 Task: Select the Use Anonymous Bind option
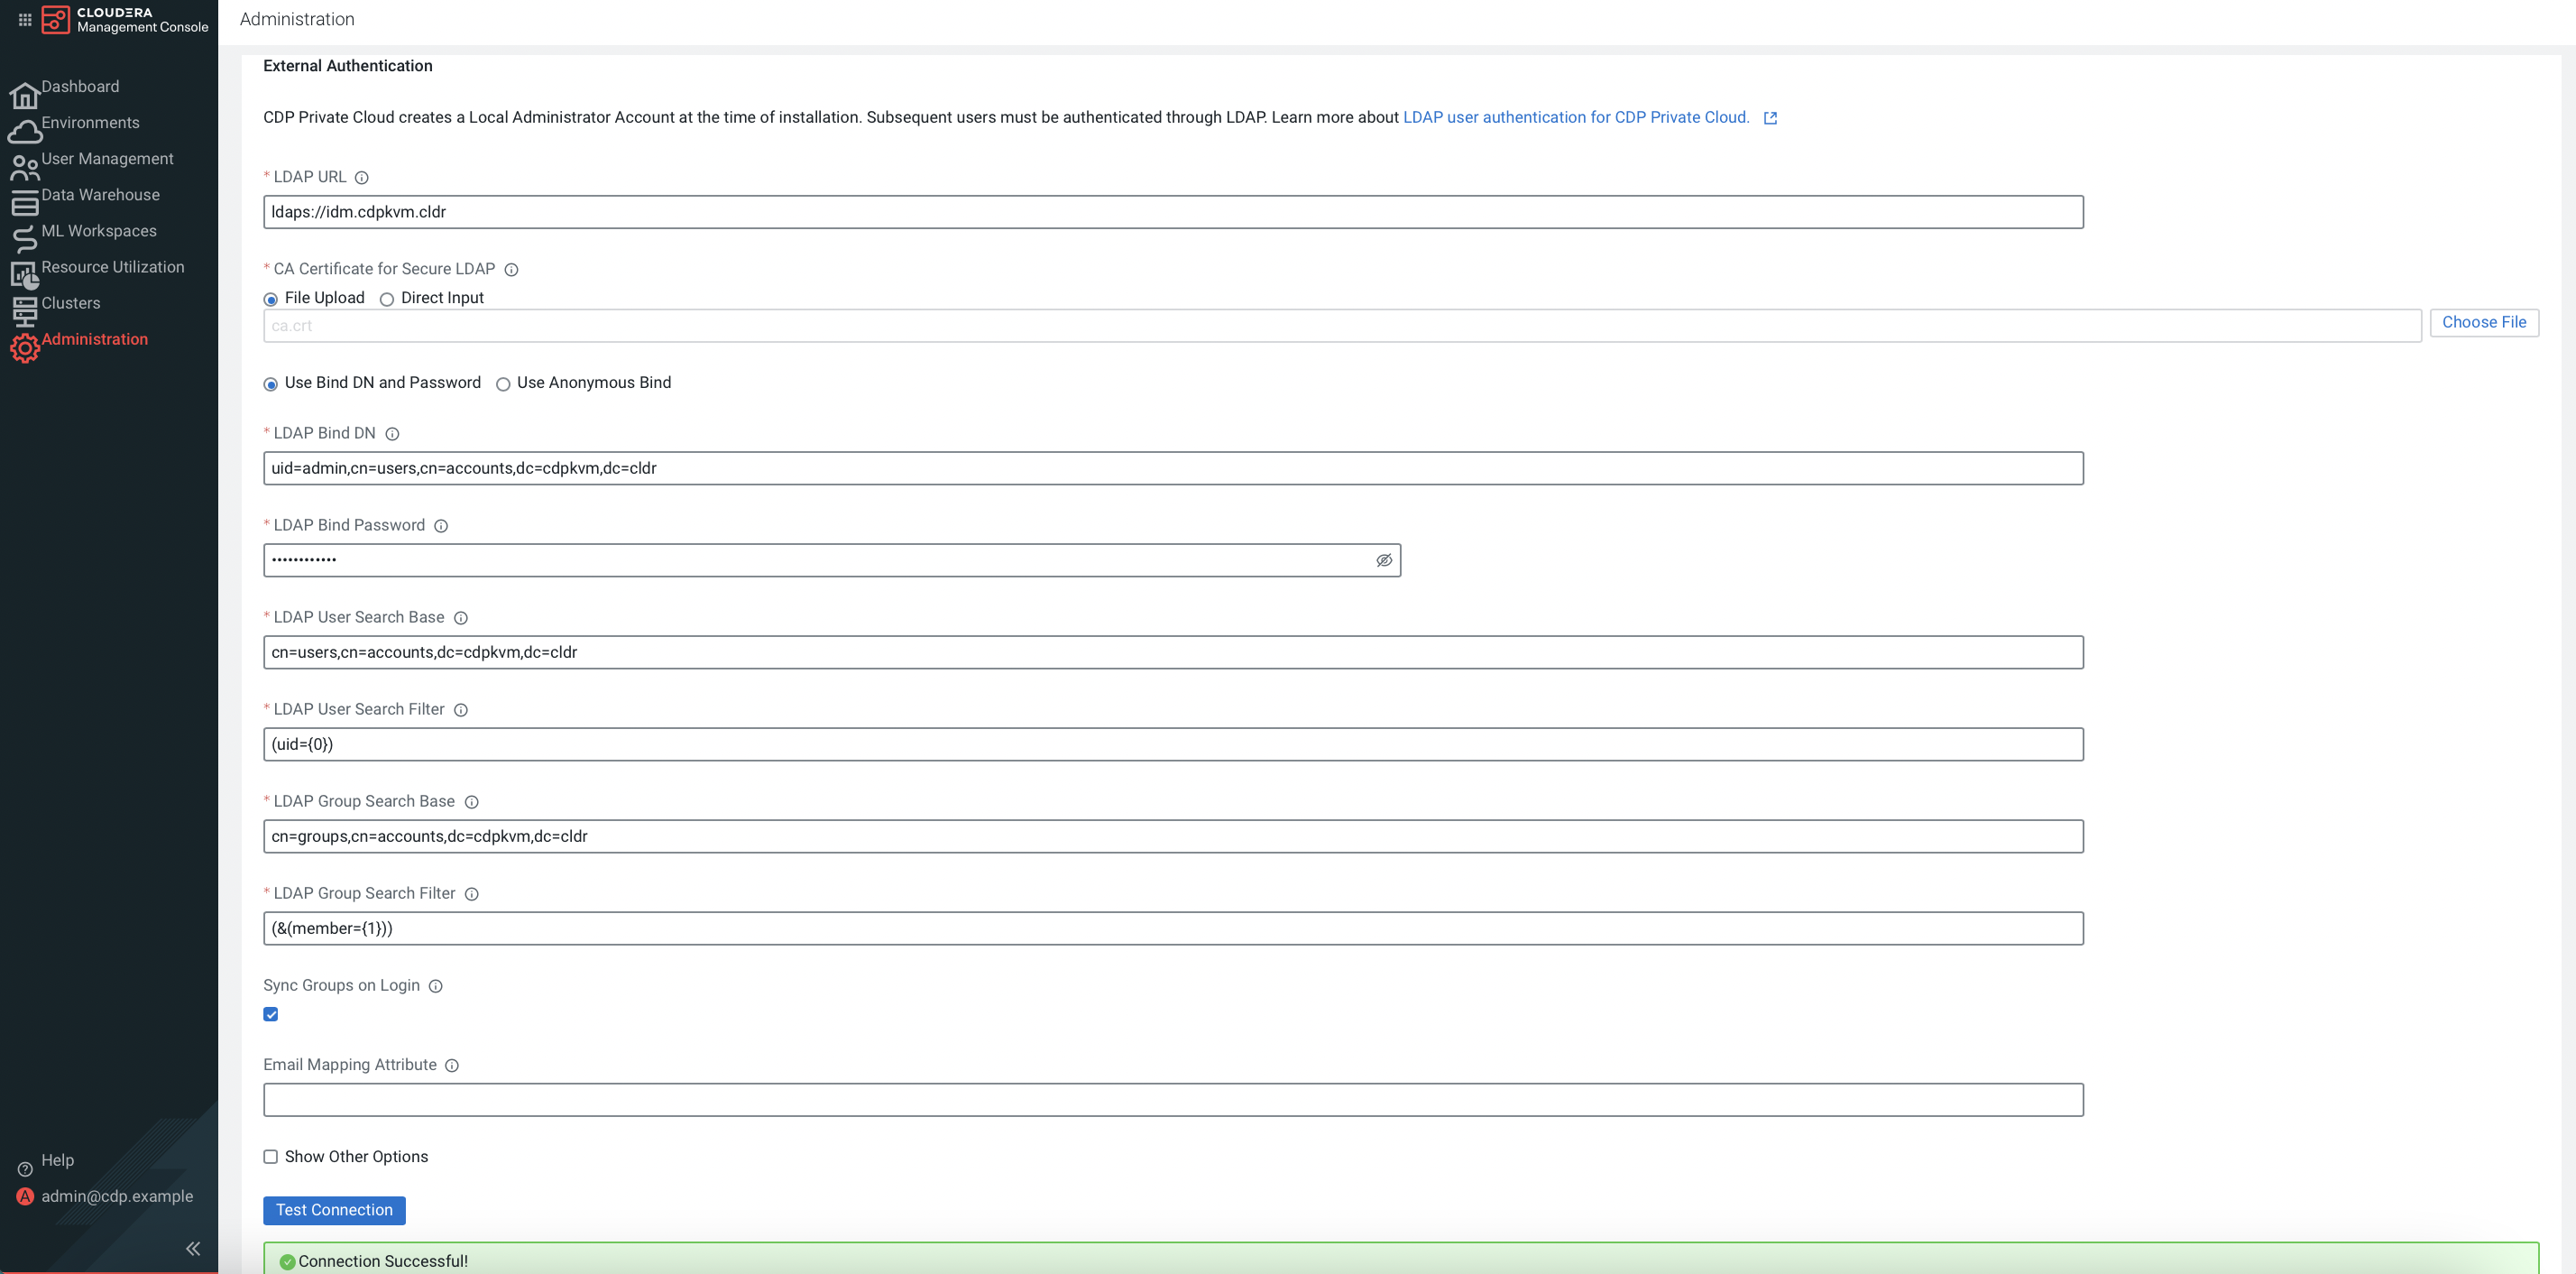(503, 383)
